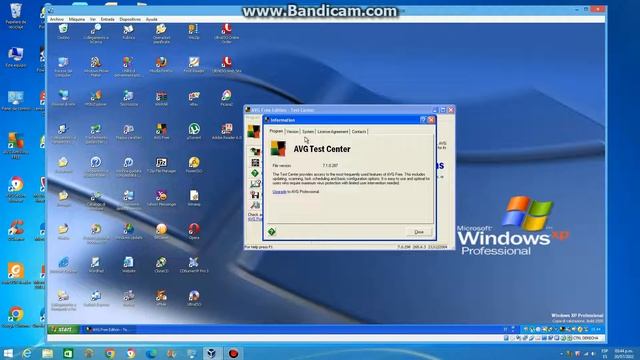Image resolution: width=640 pixels, height=360 pixels.
Task: Open the Contacts tab
Action: click(359, 131)
